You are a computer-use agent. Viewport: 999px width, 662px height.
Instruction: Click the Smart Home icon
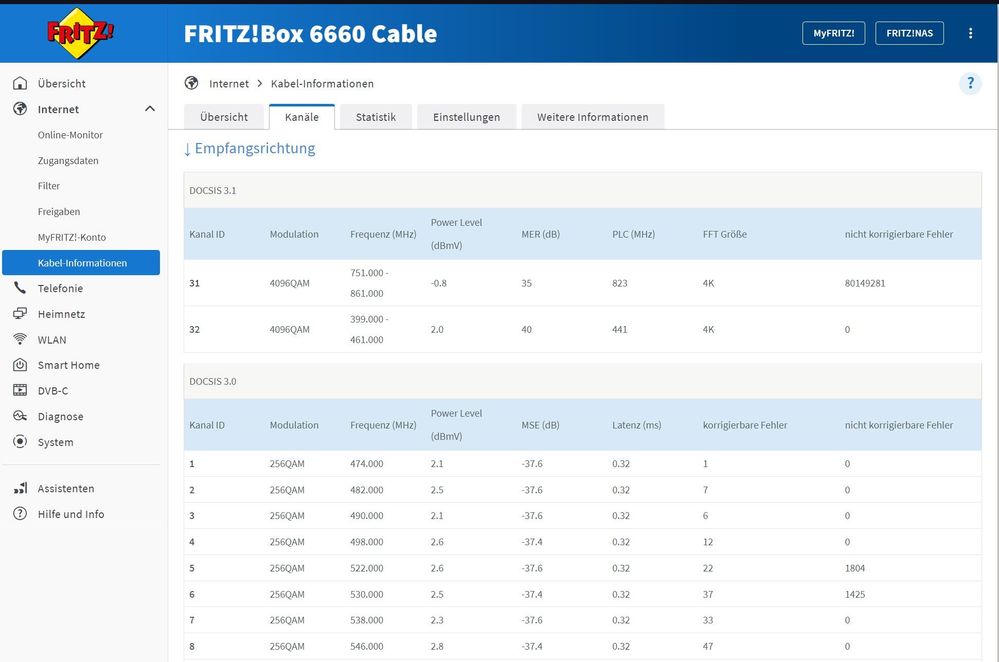click(20, 365)
